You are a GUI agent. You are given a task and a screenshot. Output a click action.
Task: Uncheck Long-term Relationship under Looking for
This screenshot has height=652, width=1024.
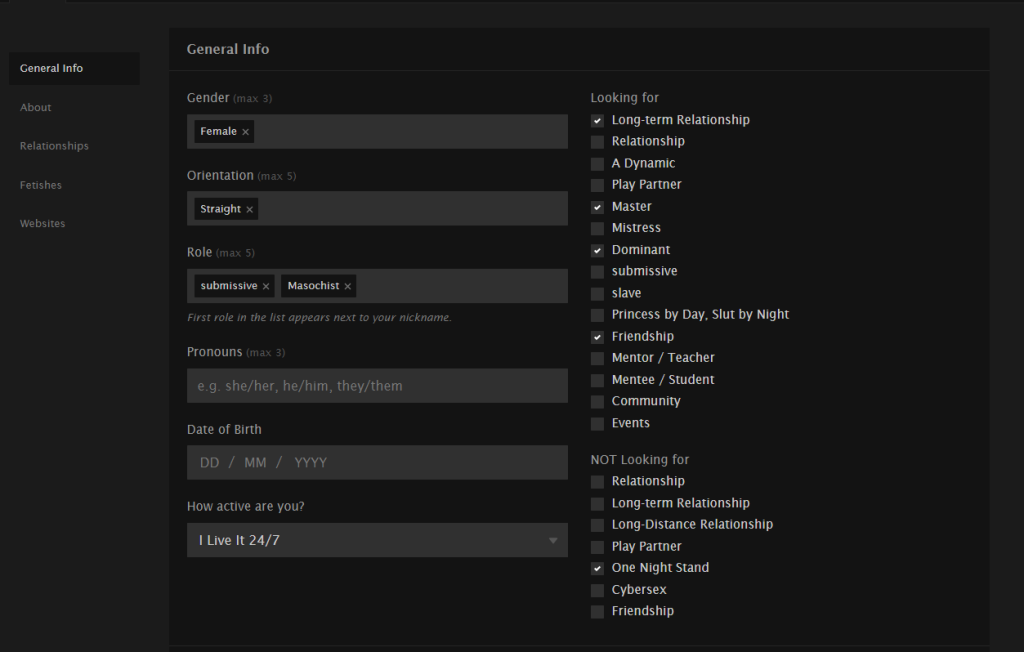point(597,120)
